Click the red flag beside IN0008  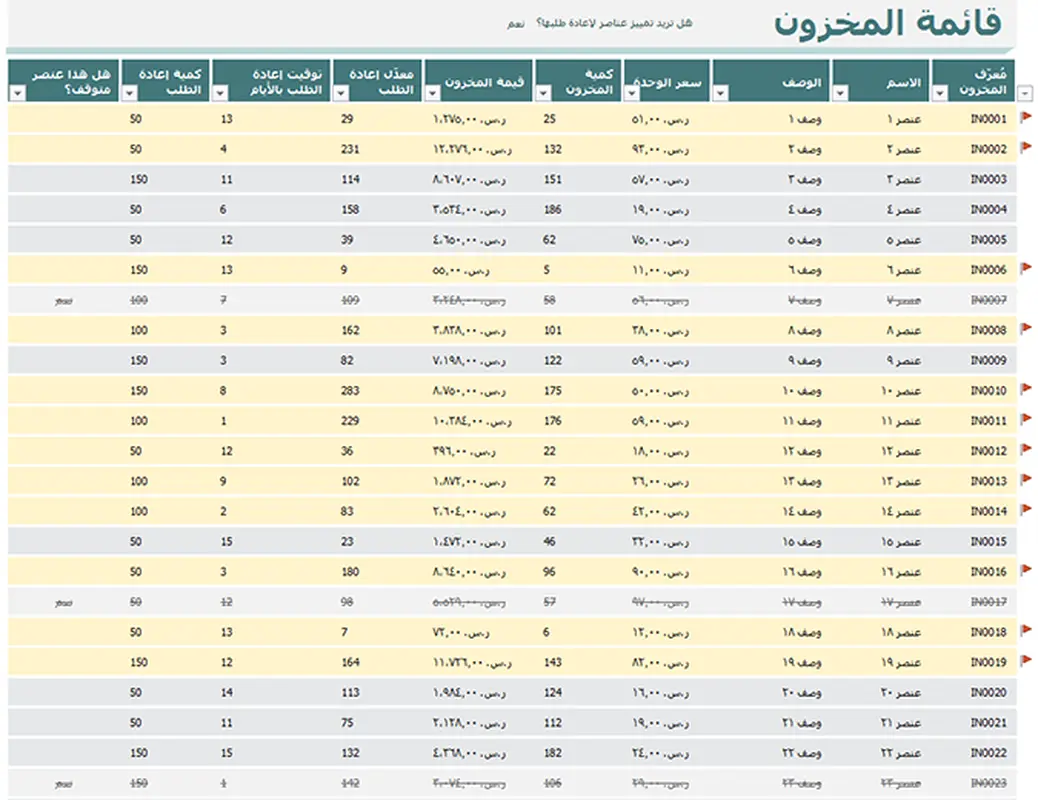pyautogui.click(x=1025, y=328)
